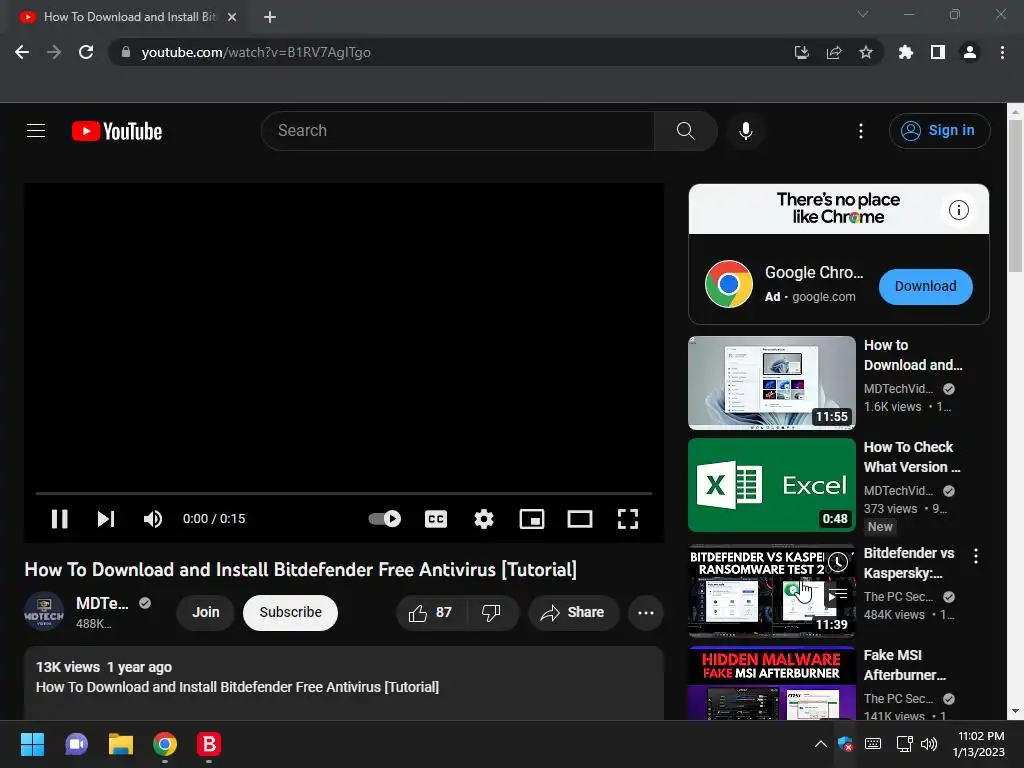Viewport: 1024px width, 768px height.
Task: Switch to theater mode
Action: (x=580, y=519)
